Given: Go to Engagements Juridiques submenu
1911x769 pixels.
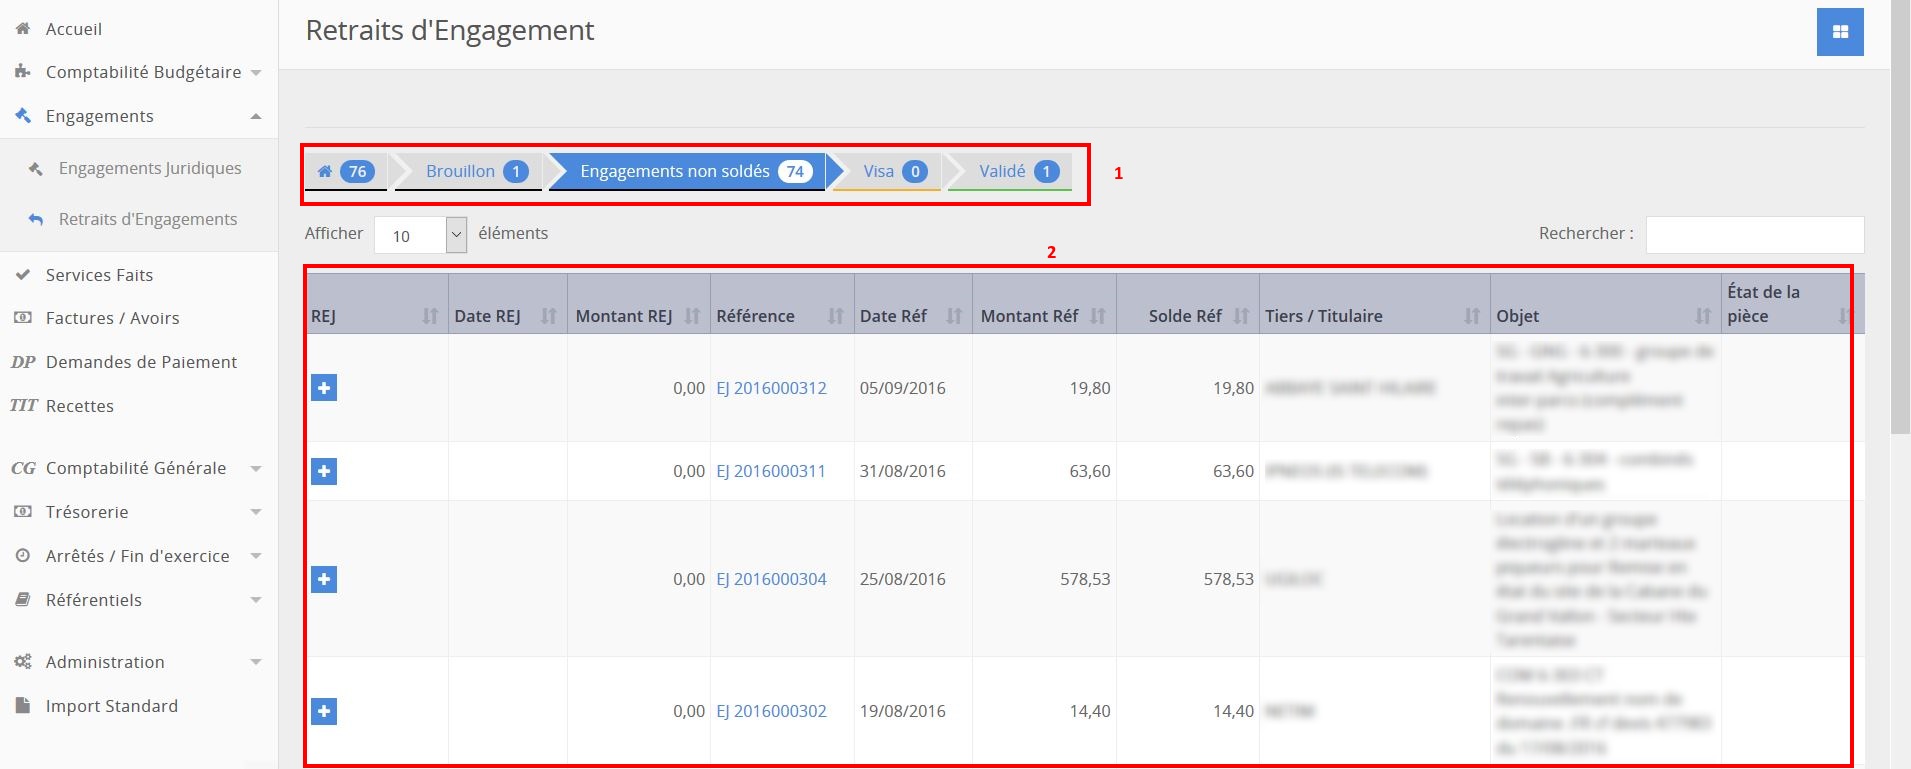Looking at the screenshot, I should click(150, 168).
